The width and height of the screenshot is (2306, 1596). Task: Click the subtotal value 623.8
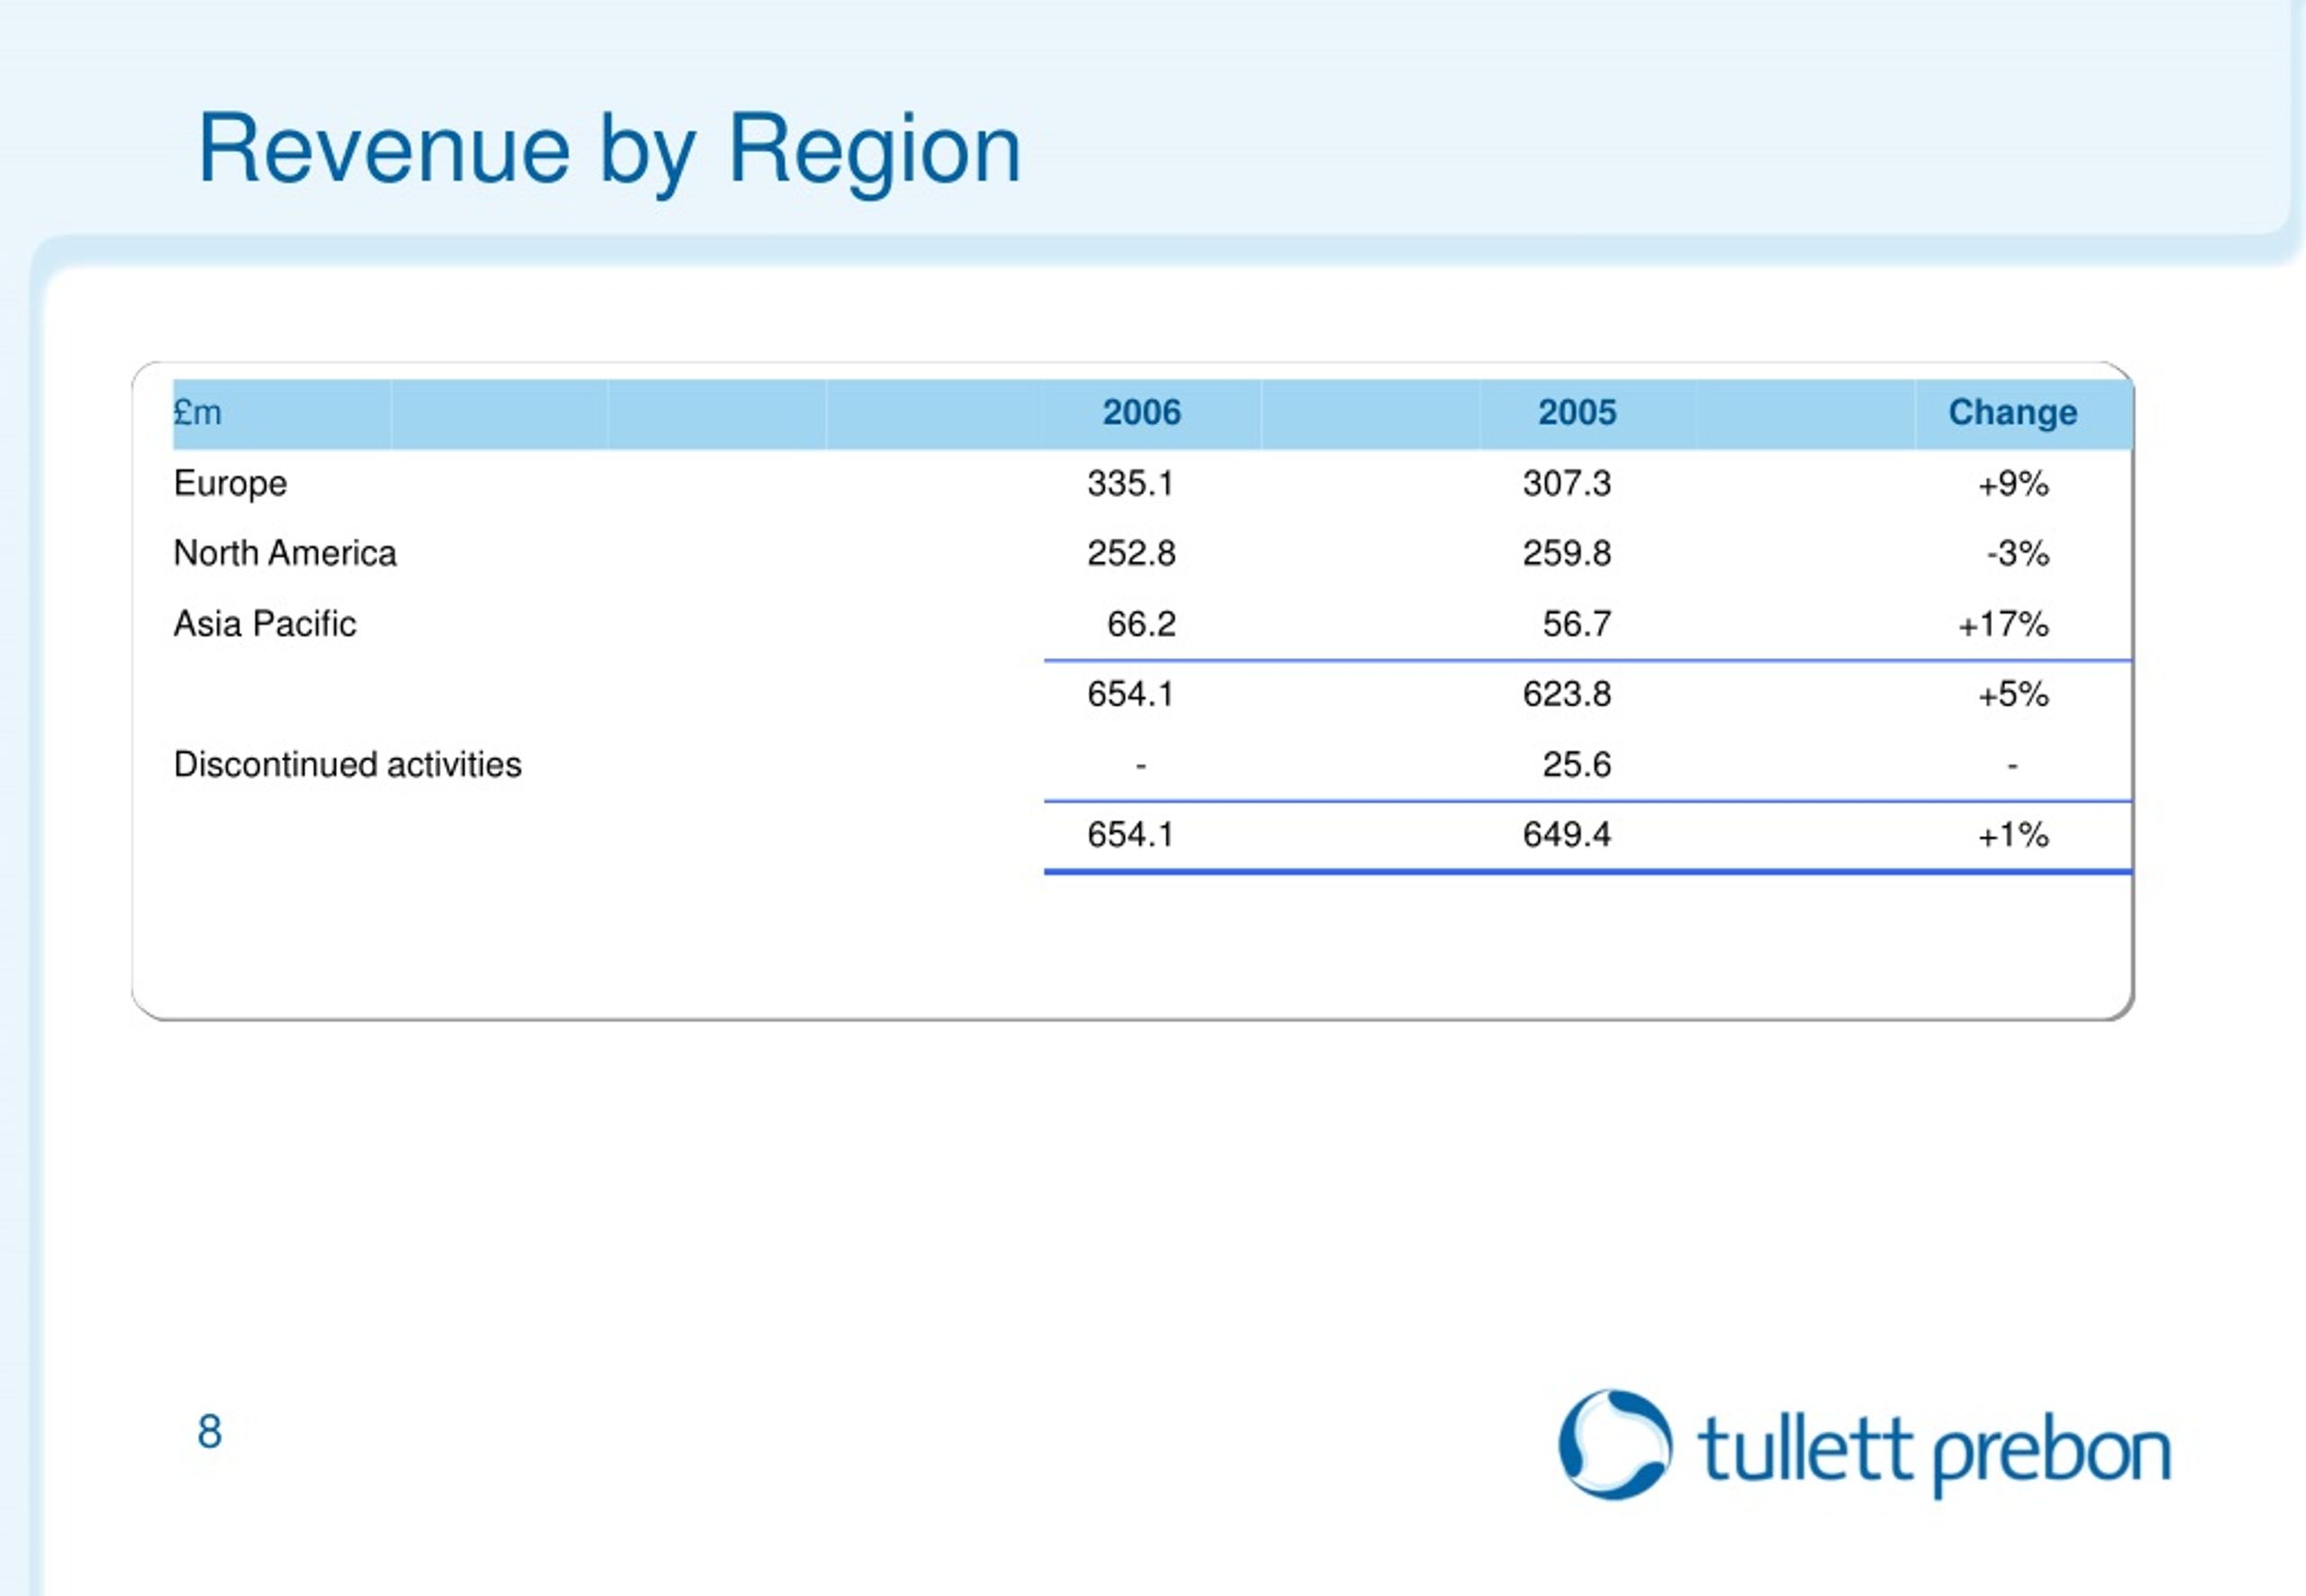pos(1567,694)
